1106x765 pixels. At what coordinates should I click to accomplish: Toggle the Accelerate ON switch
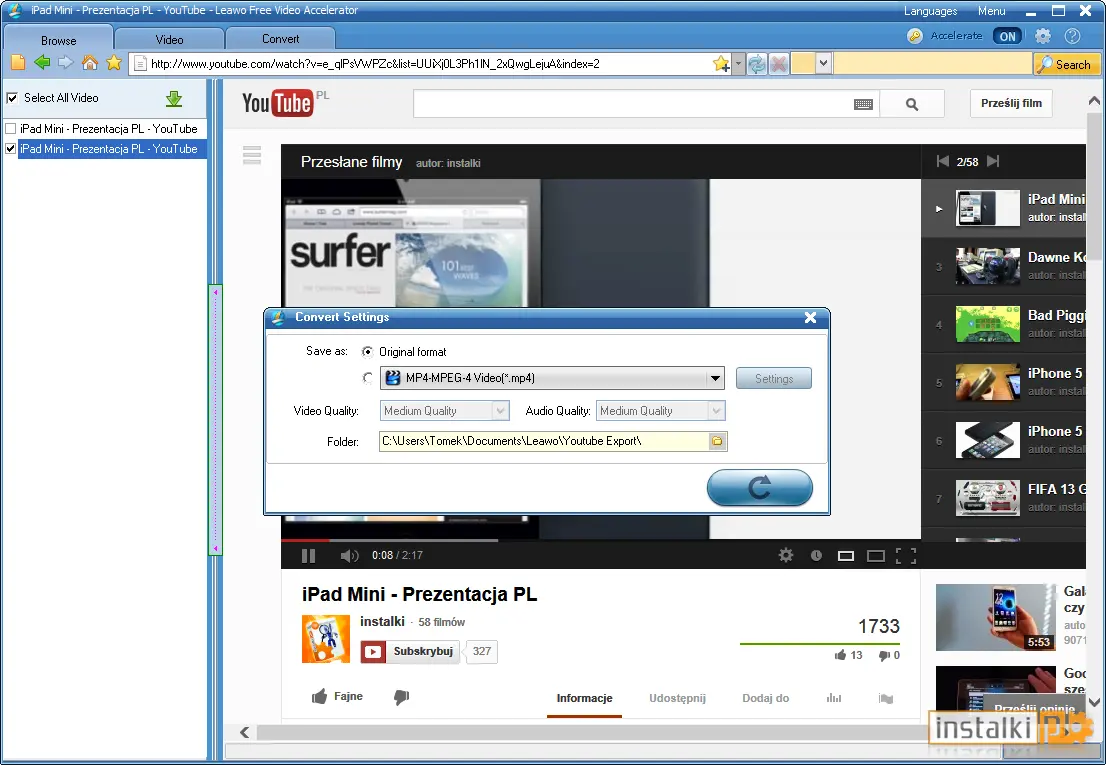click(1007, 37)
